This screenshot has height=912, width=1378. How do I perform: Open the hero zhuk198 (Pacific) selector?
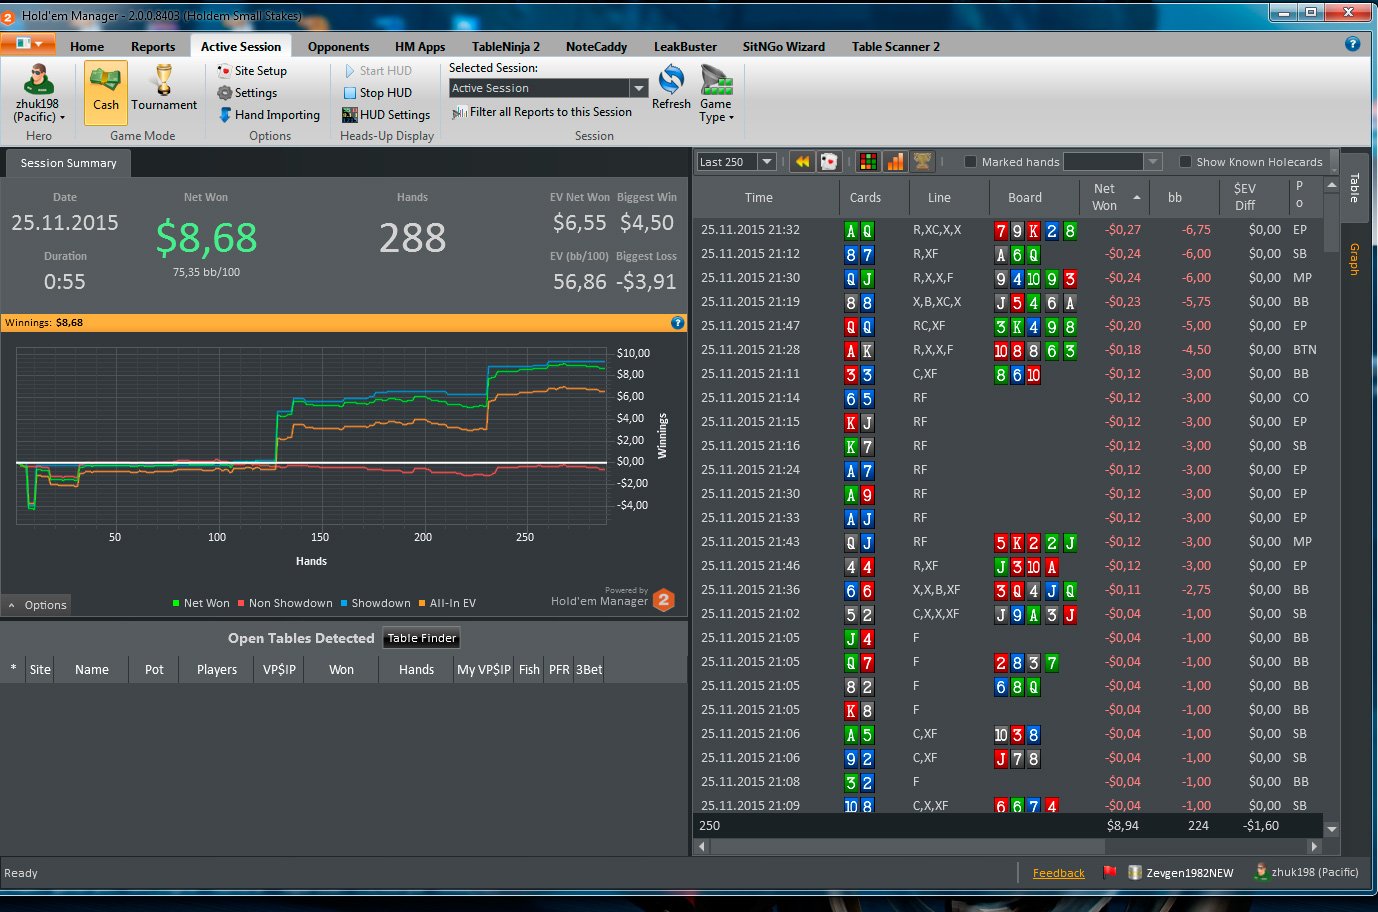tap(39, 93)
